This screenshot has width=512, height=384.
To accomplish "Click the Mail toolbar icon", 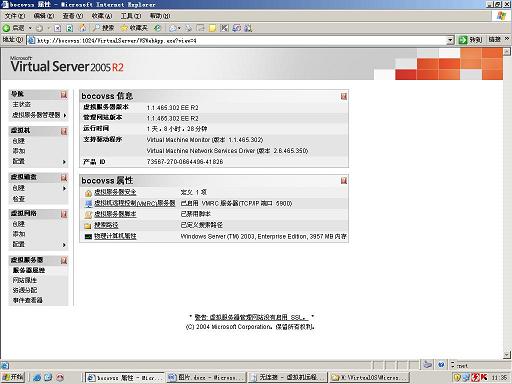I will [x=173, y=28].
